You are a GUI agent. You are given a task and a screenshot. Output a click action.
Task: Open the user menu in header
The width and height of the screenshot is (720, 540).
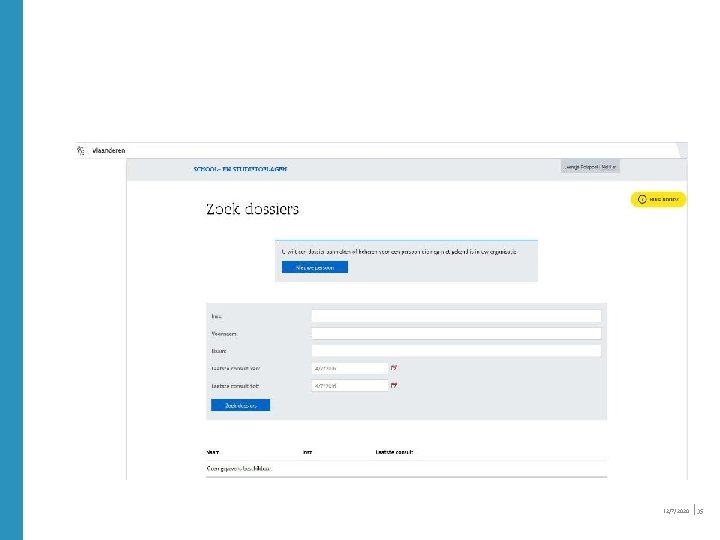pyautogui.click(x=590, y=167)
